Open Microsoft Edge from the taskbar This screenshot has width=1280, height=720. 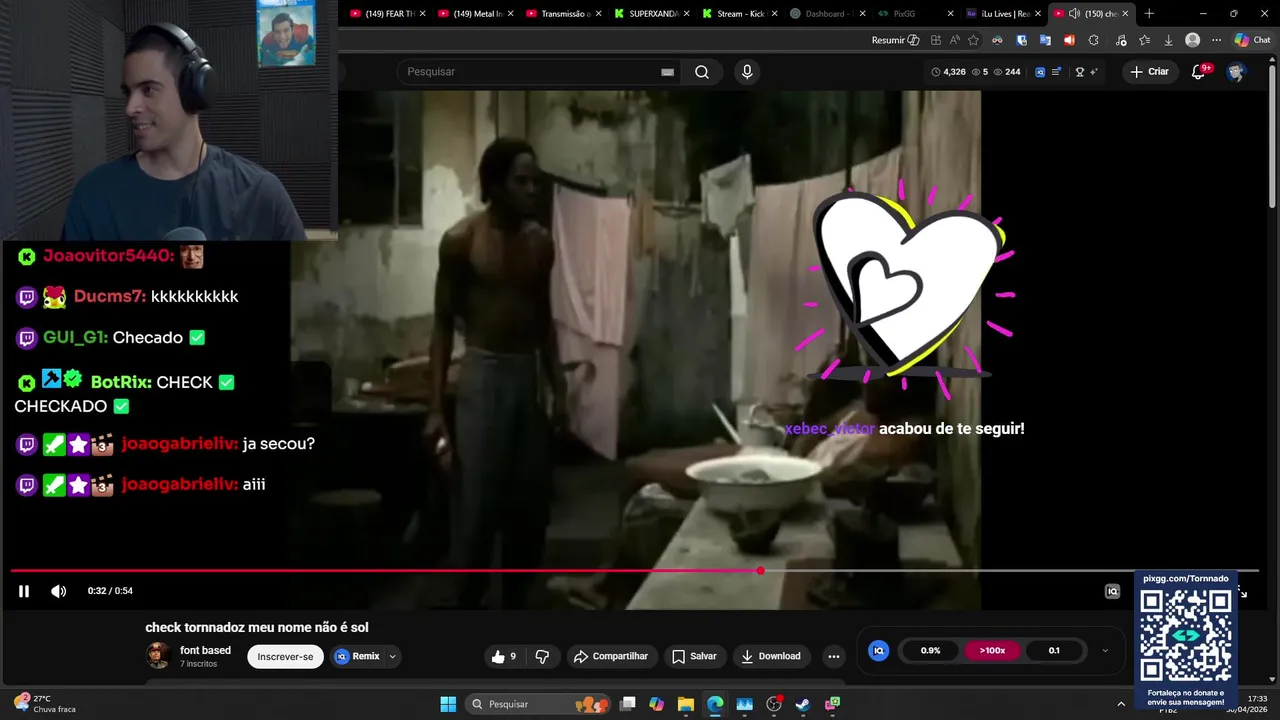(x=715, y=704)
